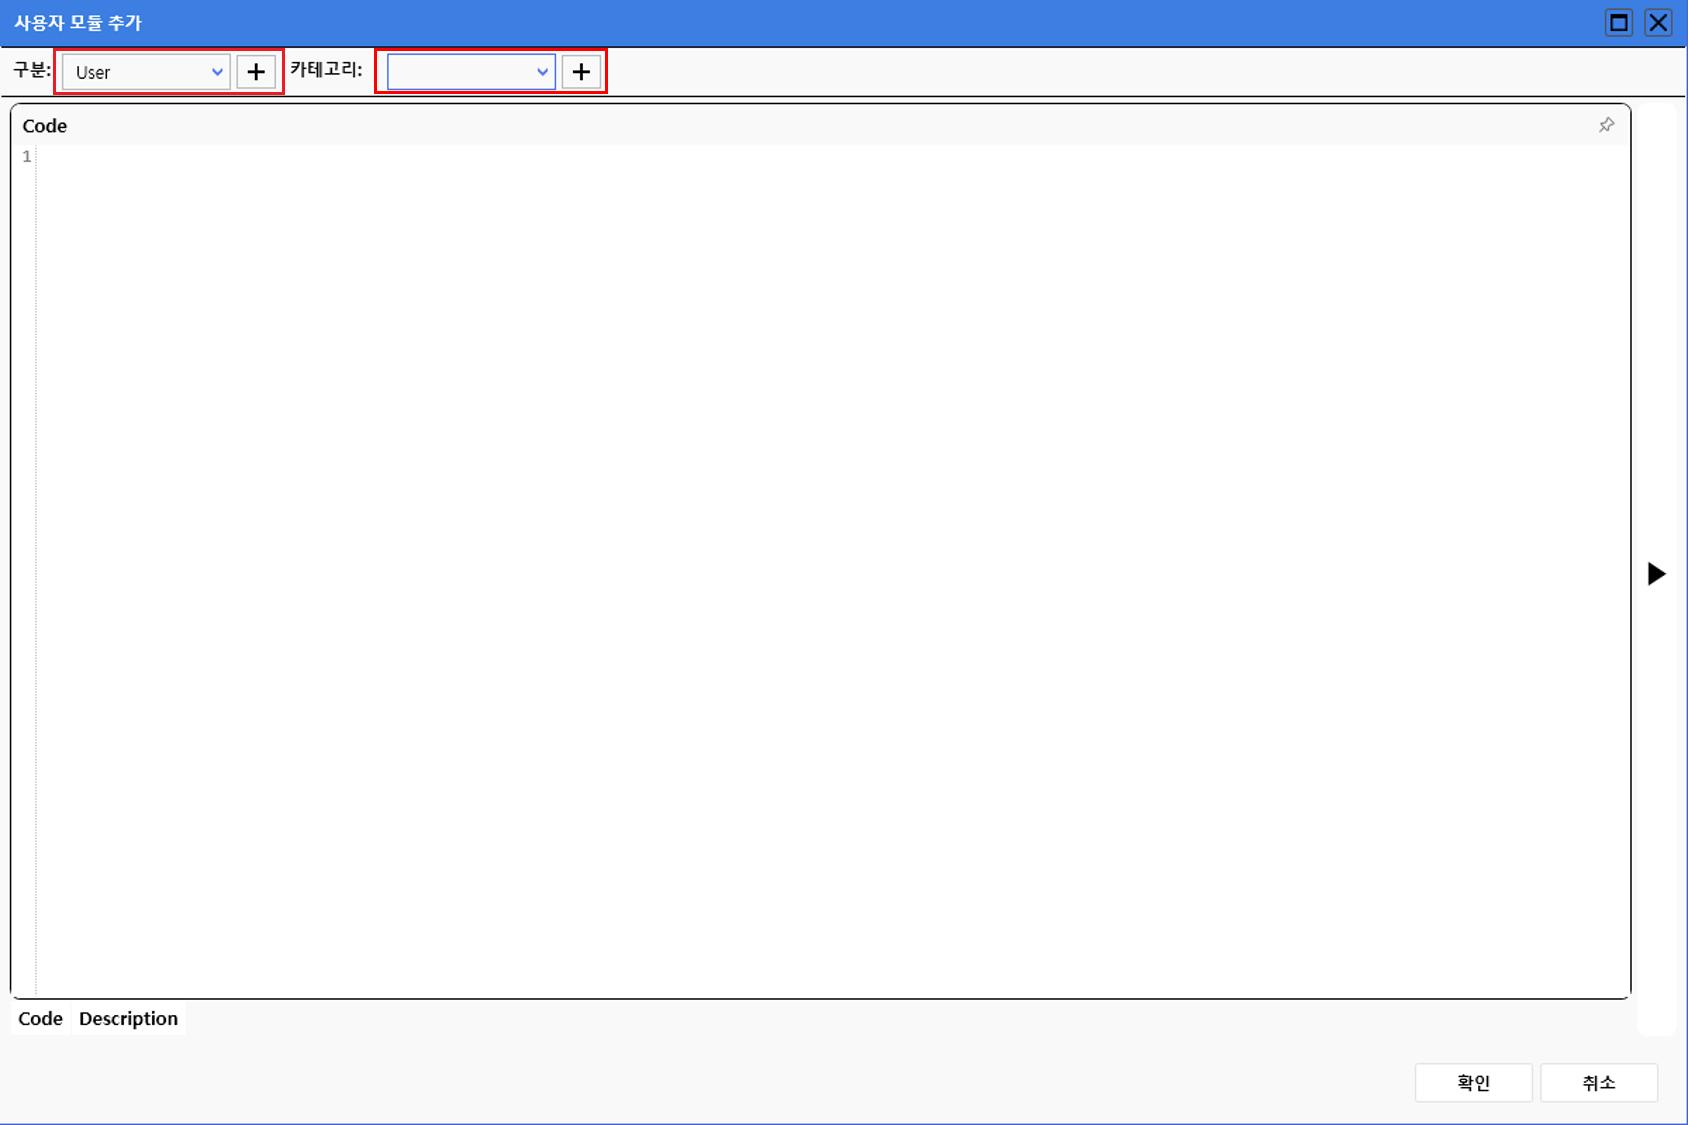This screenshot has height=1125, width=1688.
Task: Expand the right side panel with the black arrow
Action: pos(1656,573)
